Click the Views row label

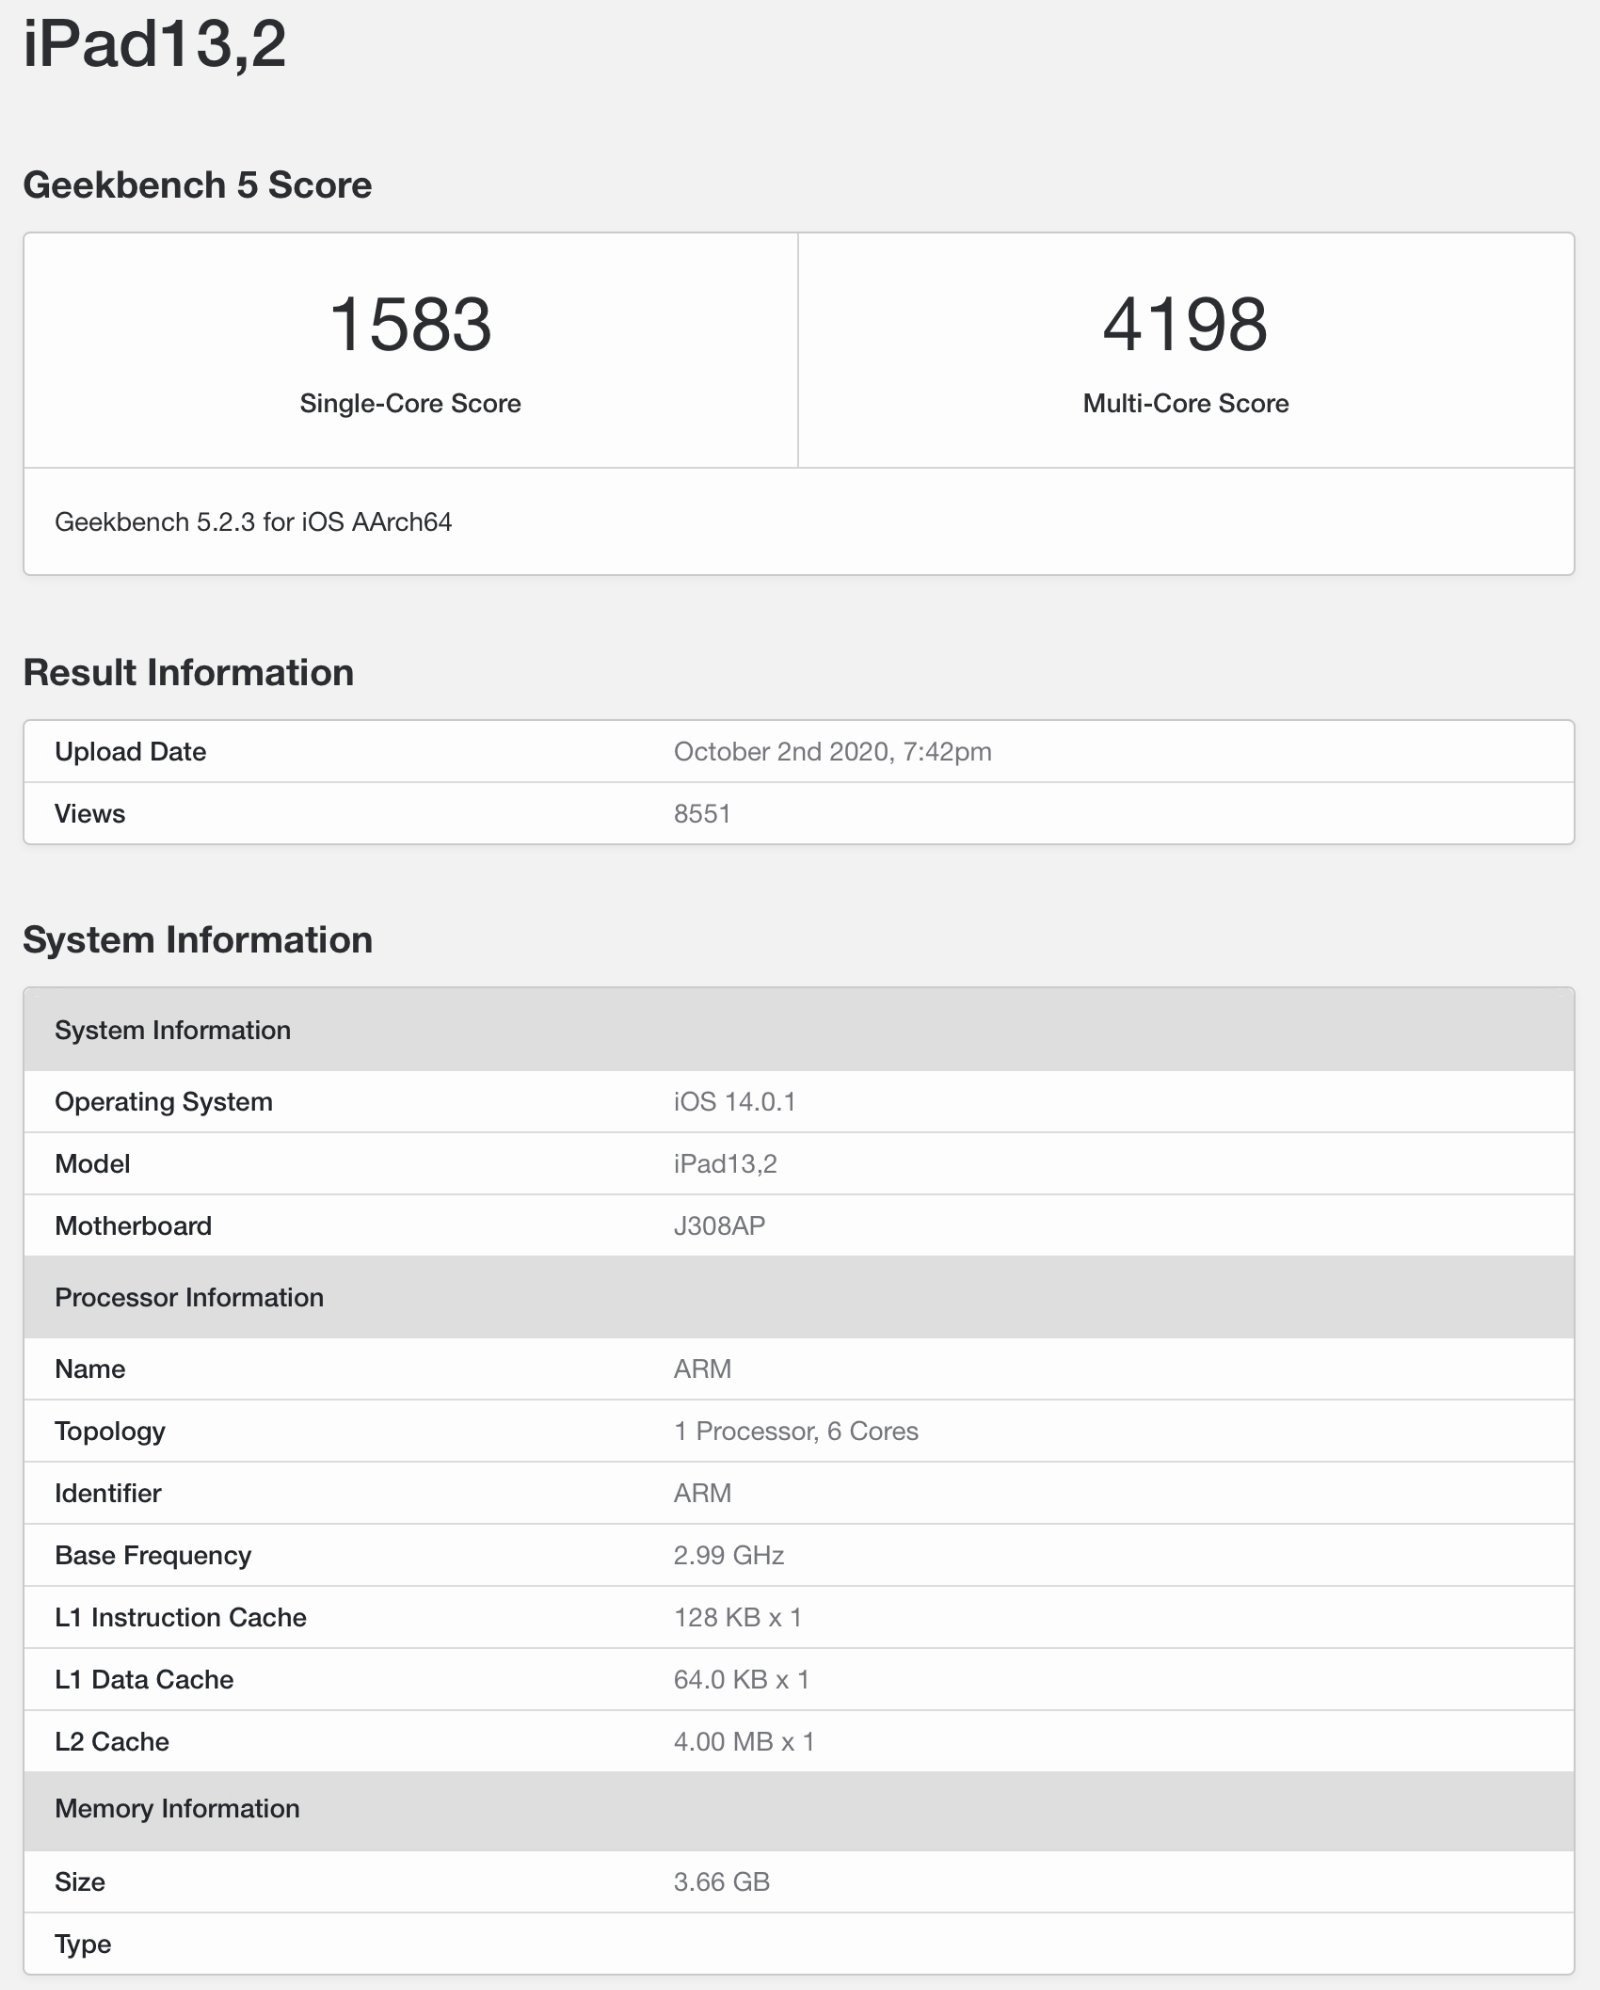click(x=90, y=814)
